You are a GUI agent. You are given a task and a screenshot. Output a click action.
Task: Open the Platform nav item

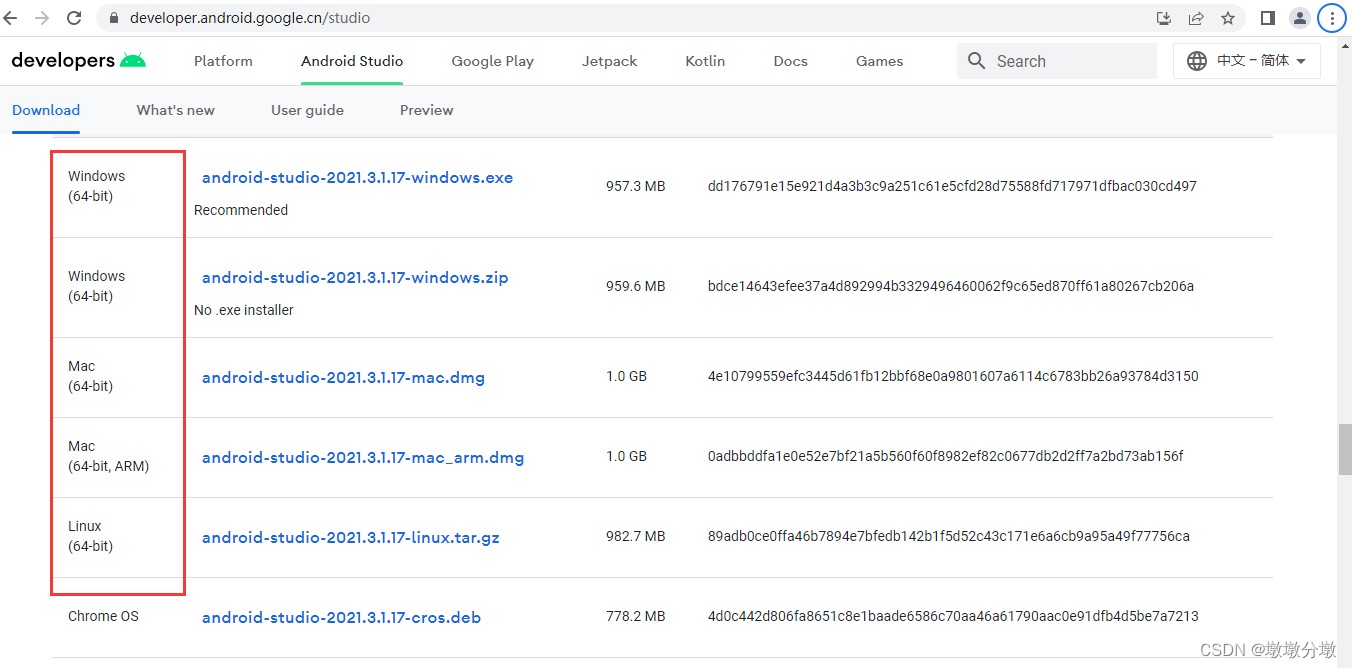[x=223, y=61]
